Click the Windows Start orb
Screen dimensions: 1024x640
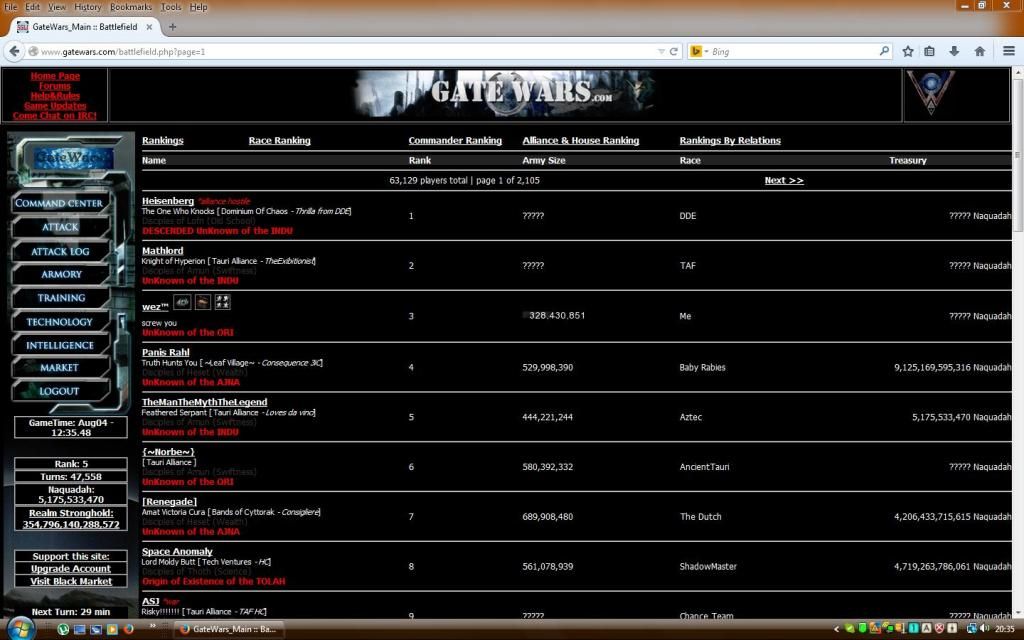point(21,628)
